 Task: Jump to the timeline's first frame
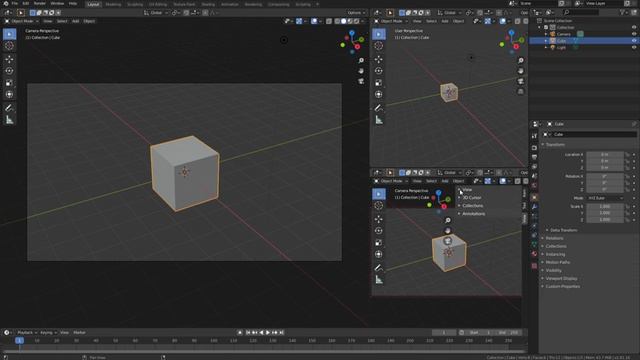248,333
